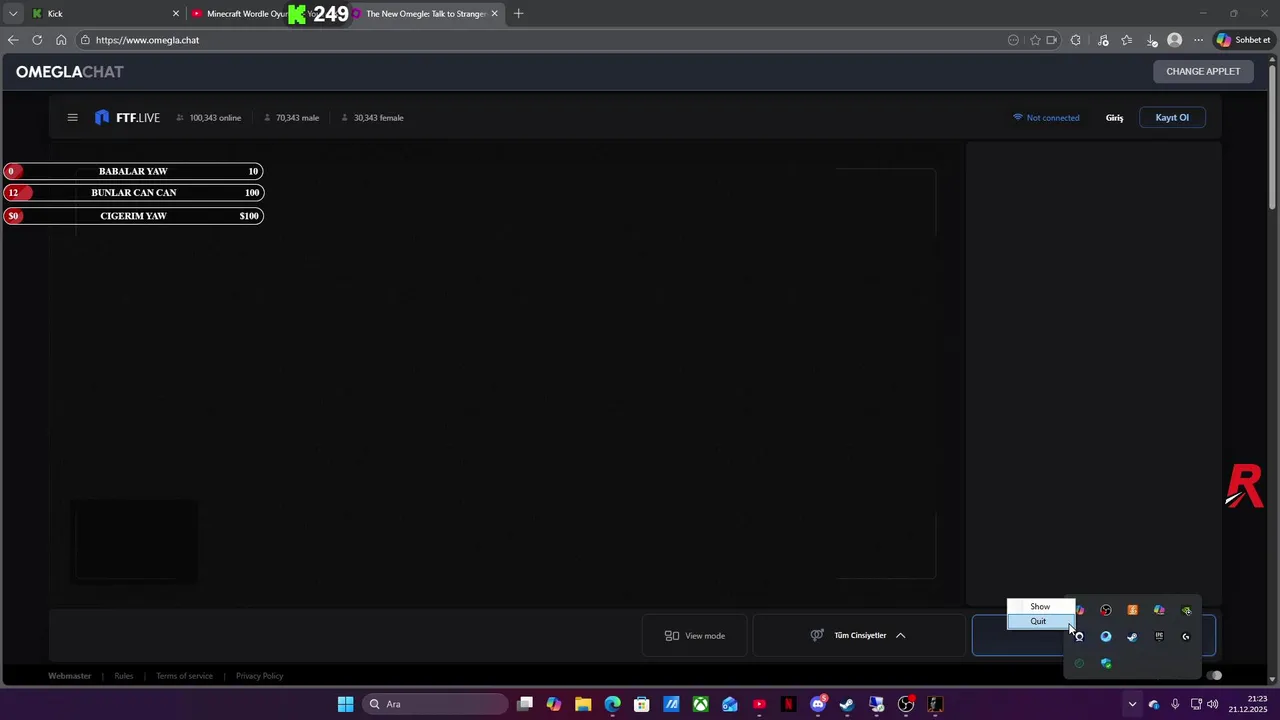
Task: Open the Rules footer link
Action: [123, 676]
